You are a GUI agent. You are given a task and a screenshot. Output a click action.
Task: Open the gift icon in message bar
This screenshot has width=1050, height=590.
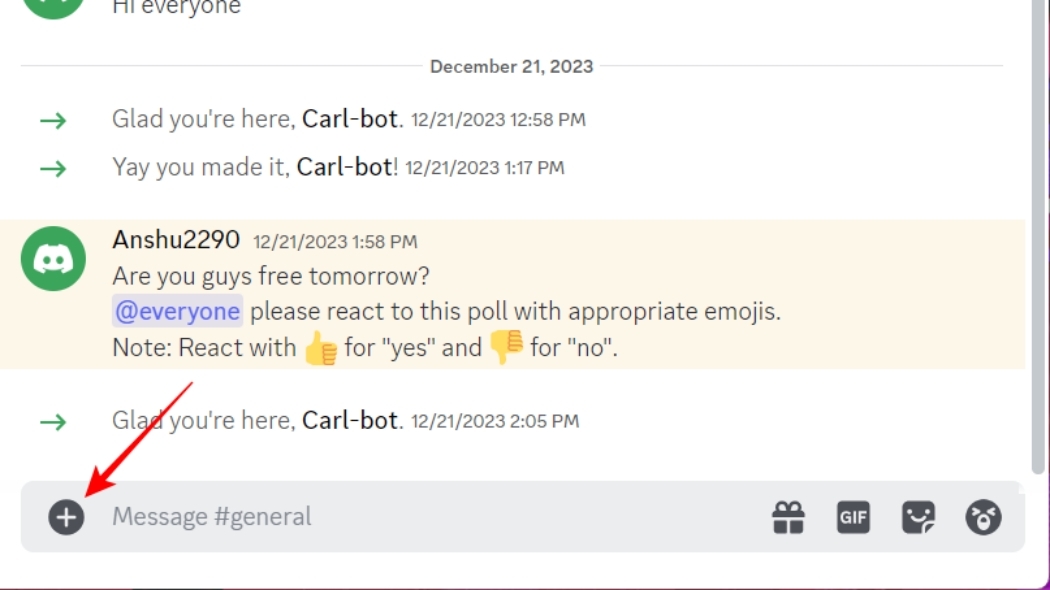[788, 517]
